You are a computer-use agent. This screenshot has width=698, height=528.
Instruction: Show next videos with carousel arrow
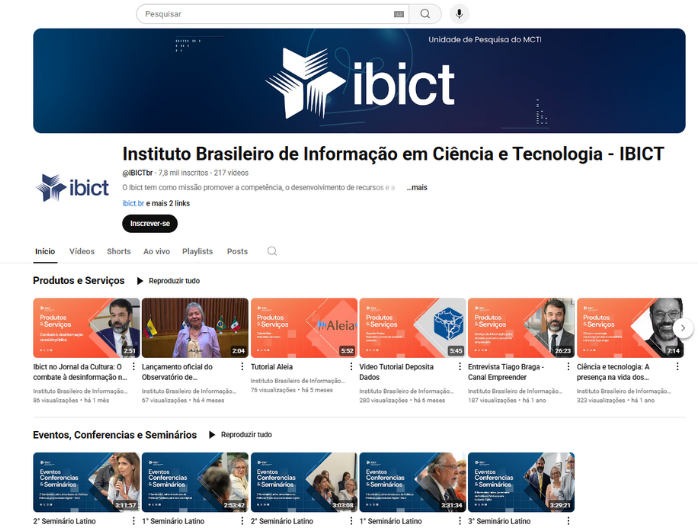point(683,328)
